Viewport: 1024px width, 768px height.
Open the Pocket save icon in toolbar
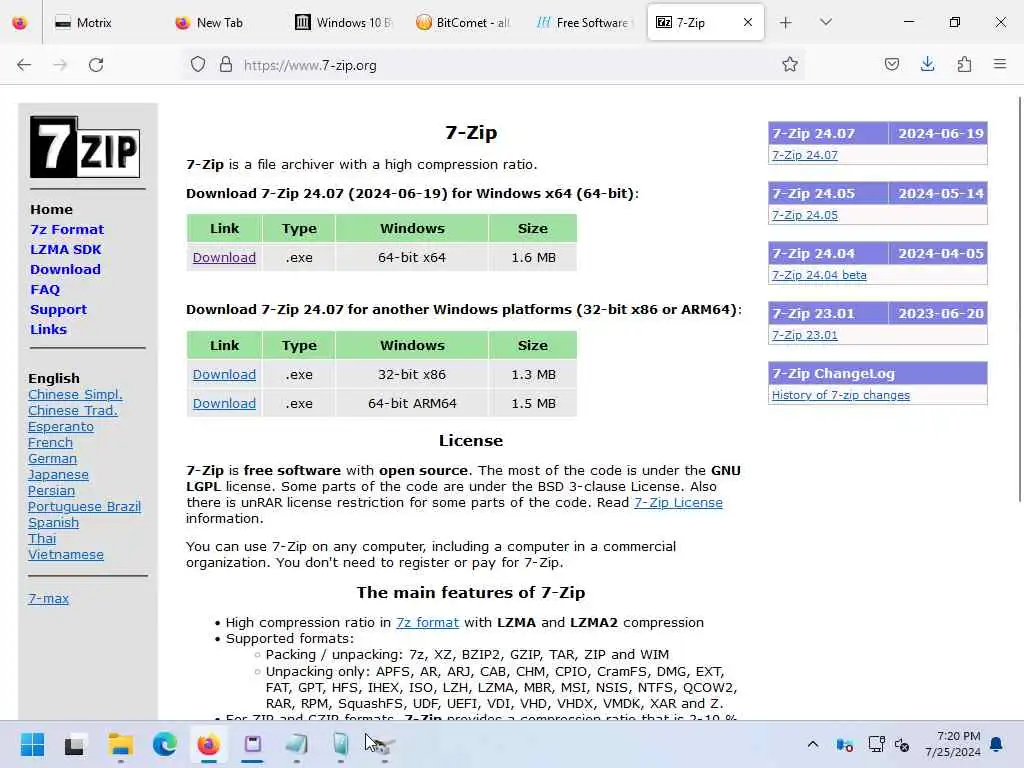pos(891,64)
